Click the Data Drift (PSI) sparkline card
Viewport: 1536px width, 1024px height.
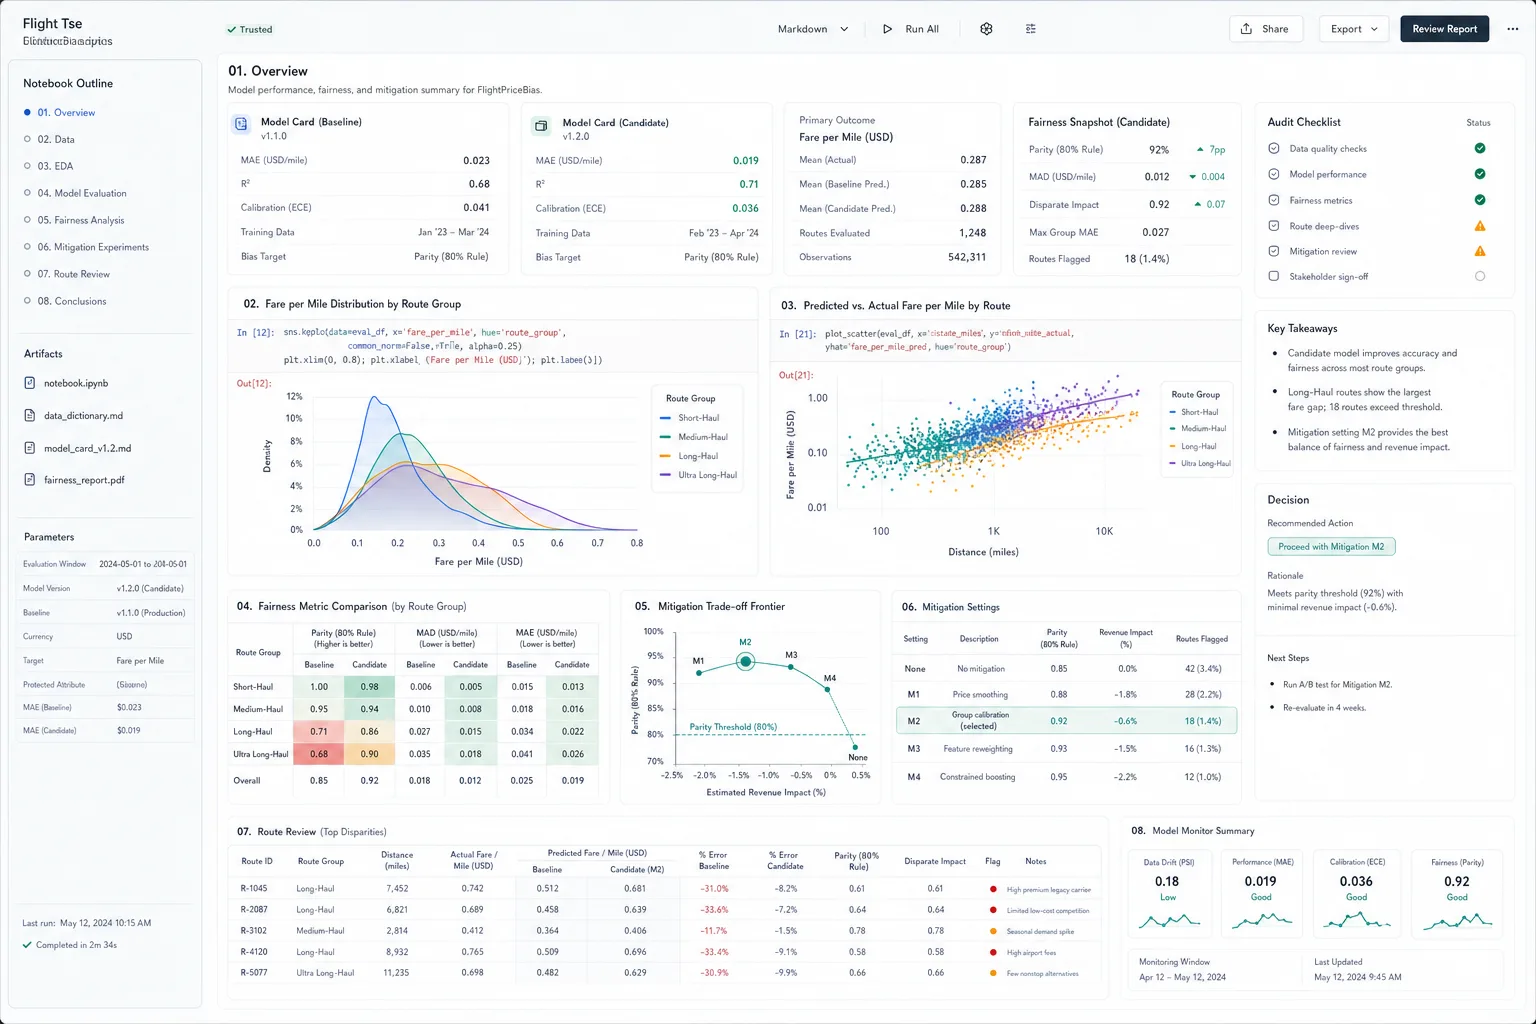[1170, 895]
